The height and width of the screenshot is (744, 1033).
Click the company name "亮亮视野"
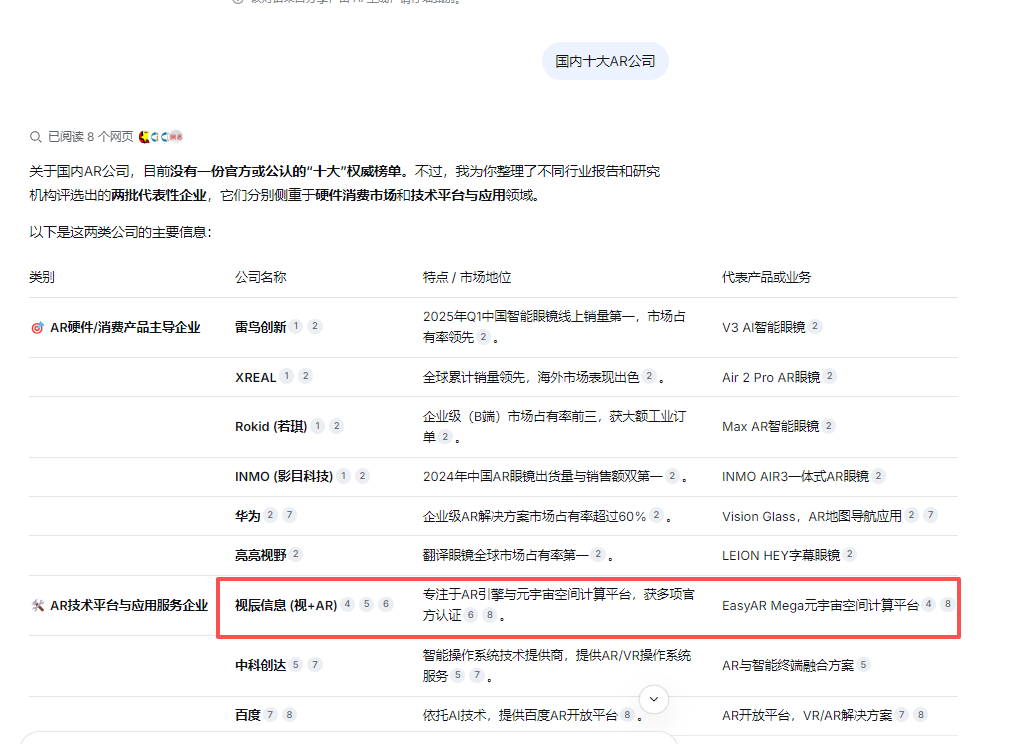pos(261,556)
